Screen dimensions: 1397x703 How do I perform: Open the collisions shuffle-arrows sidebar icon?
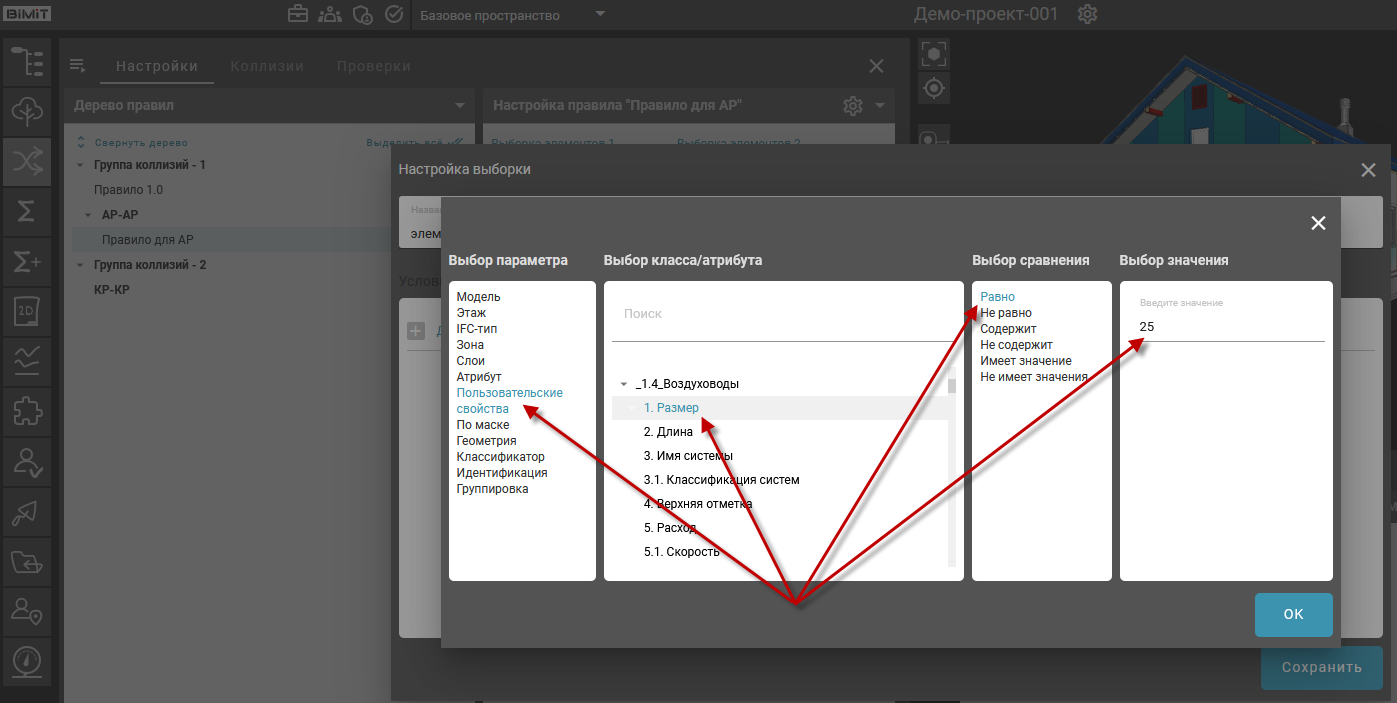pos(27,160)
